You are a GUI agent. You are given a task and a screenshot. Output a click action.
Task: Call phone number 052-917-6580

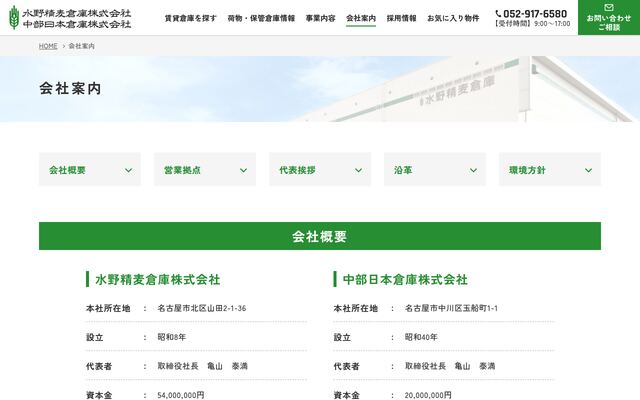[535, 14]
